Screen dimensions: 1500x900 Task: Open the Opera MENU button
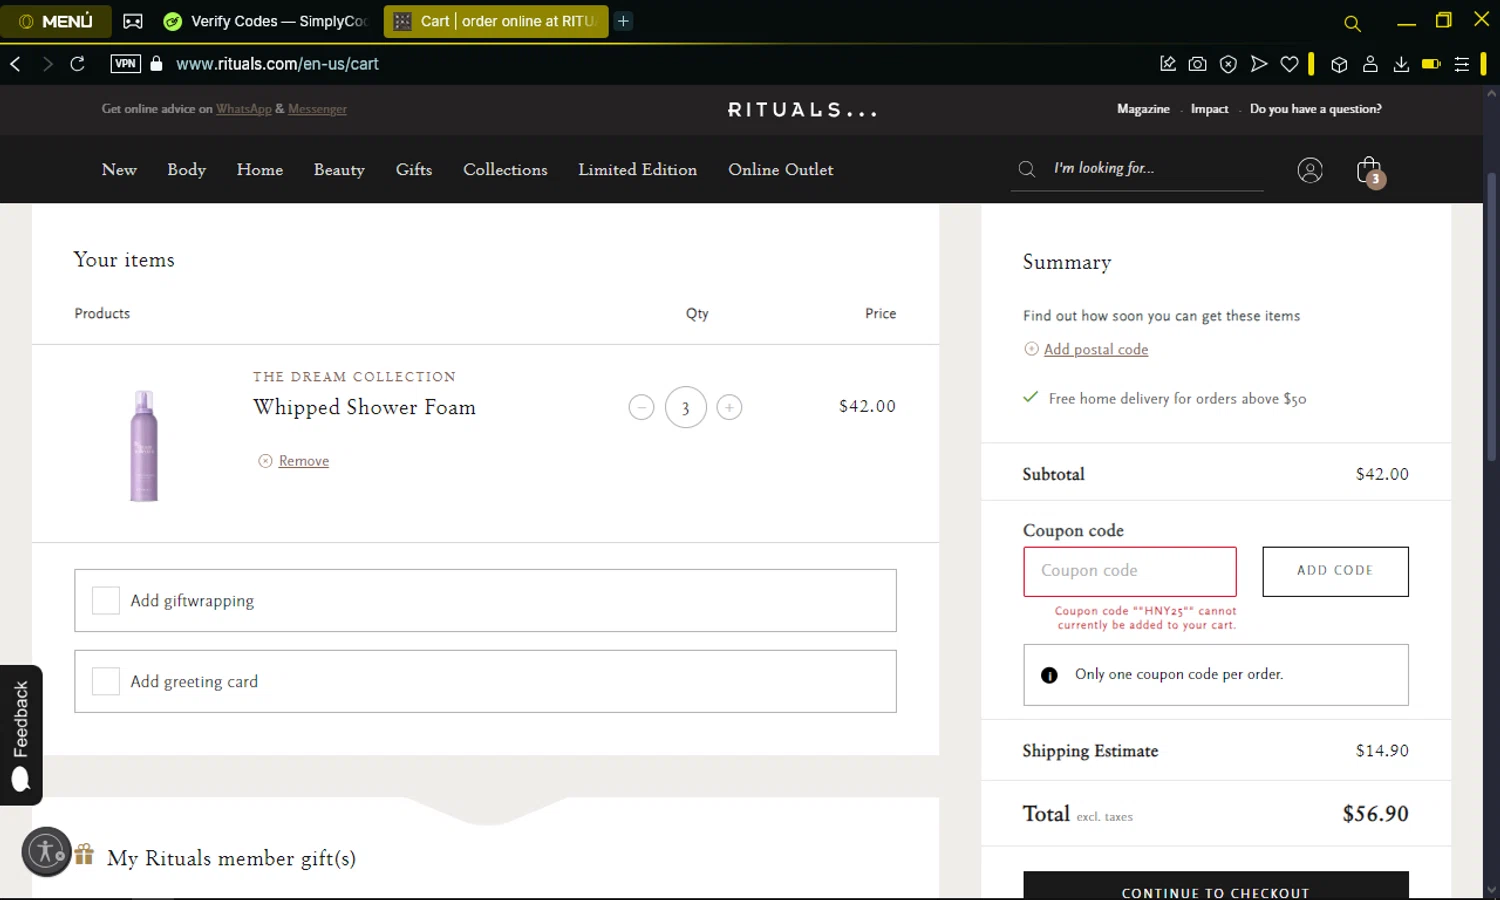56,21
